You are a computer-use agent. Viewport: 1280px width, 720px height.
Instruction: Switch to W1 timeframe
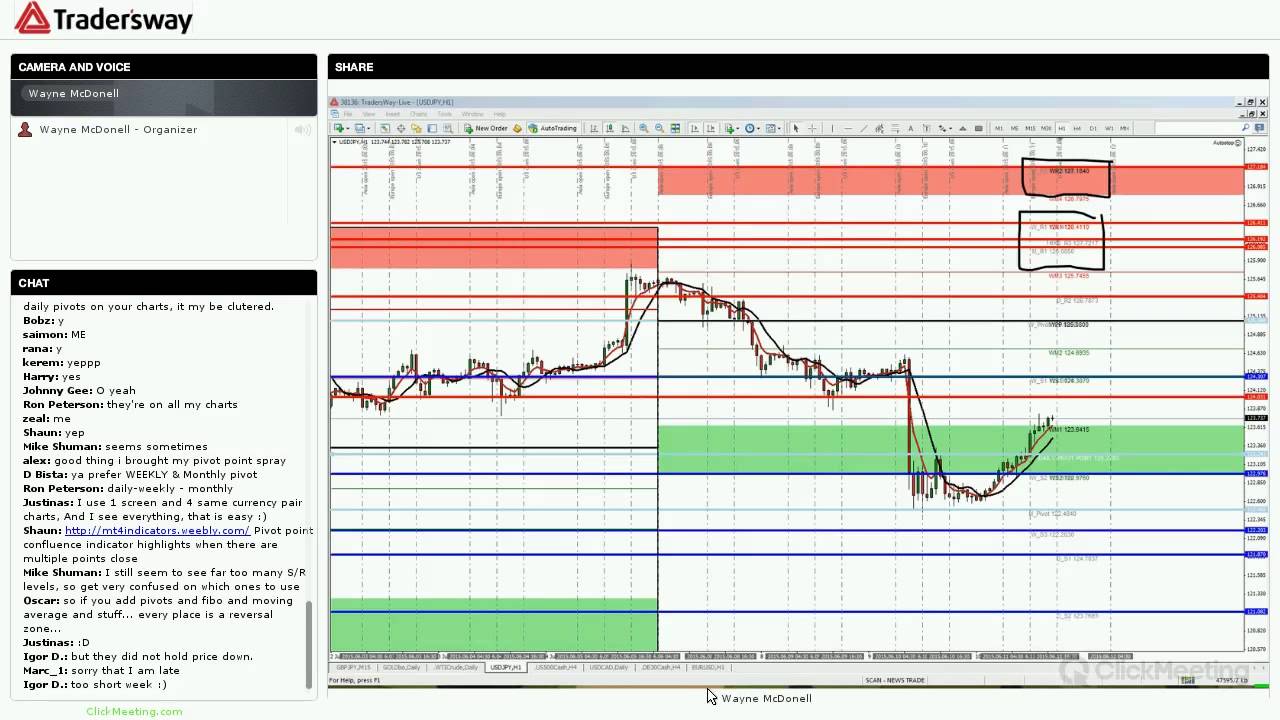point(1109,128)
